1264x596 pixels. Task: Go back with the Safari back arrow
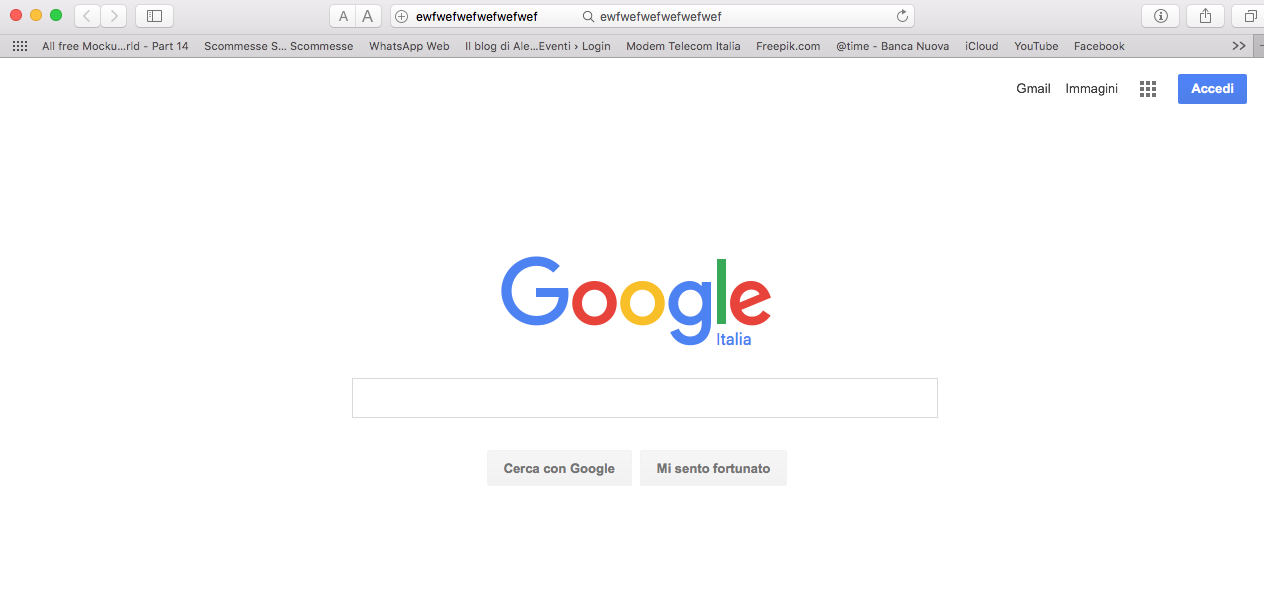(87, 16)
